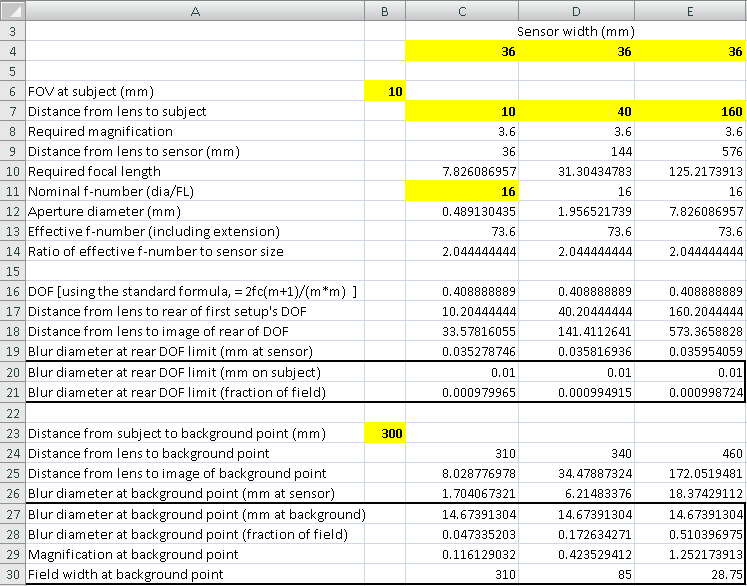
Task: Click the 'Sensor width (mm)' heading cell
Action: tap(576, 31)
